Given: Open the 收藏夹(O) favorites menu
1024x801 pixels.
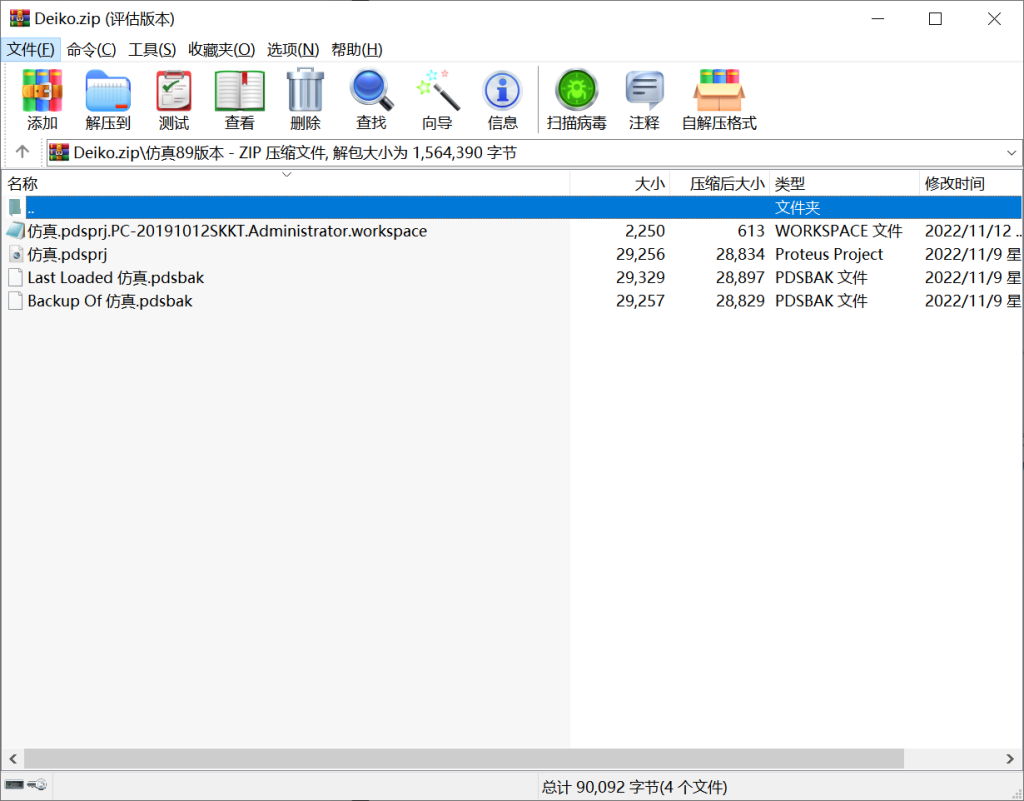Looking at the screenshot, I should pos(221,49).
